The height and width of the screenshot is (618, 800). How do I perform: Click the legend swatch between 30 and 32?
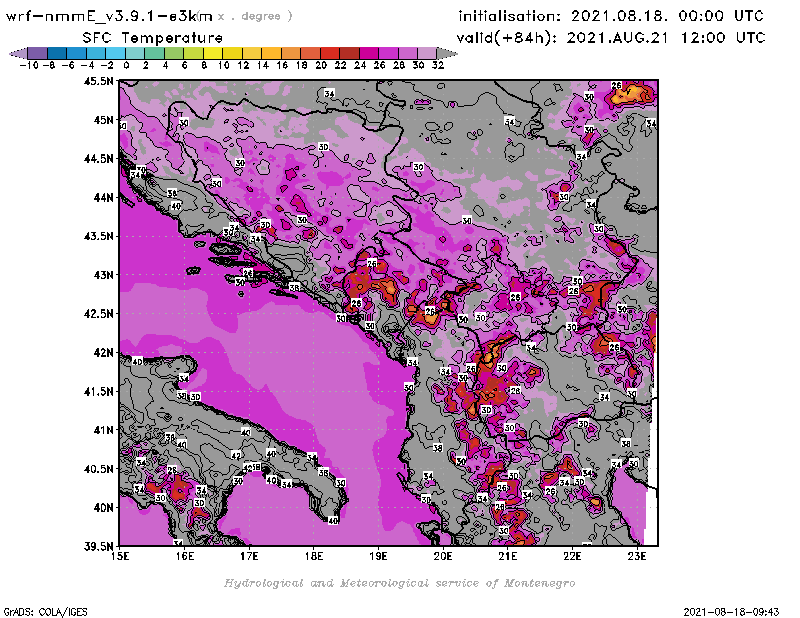click(427, 53)
